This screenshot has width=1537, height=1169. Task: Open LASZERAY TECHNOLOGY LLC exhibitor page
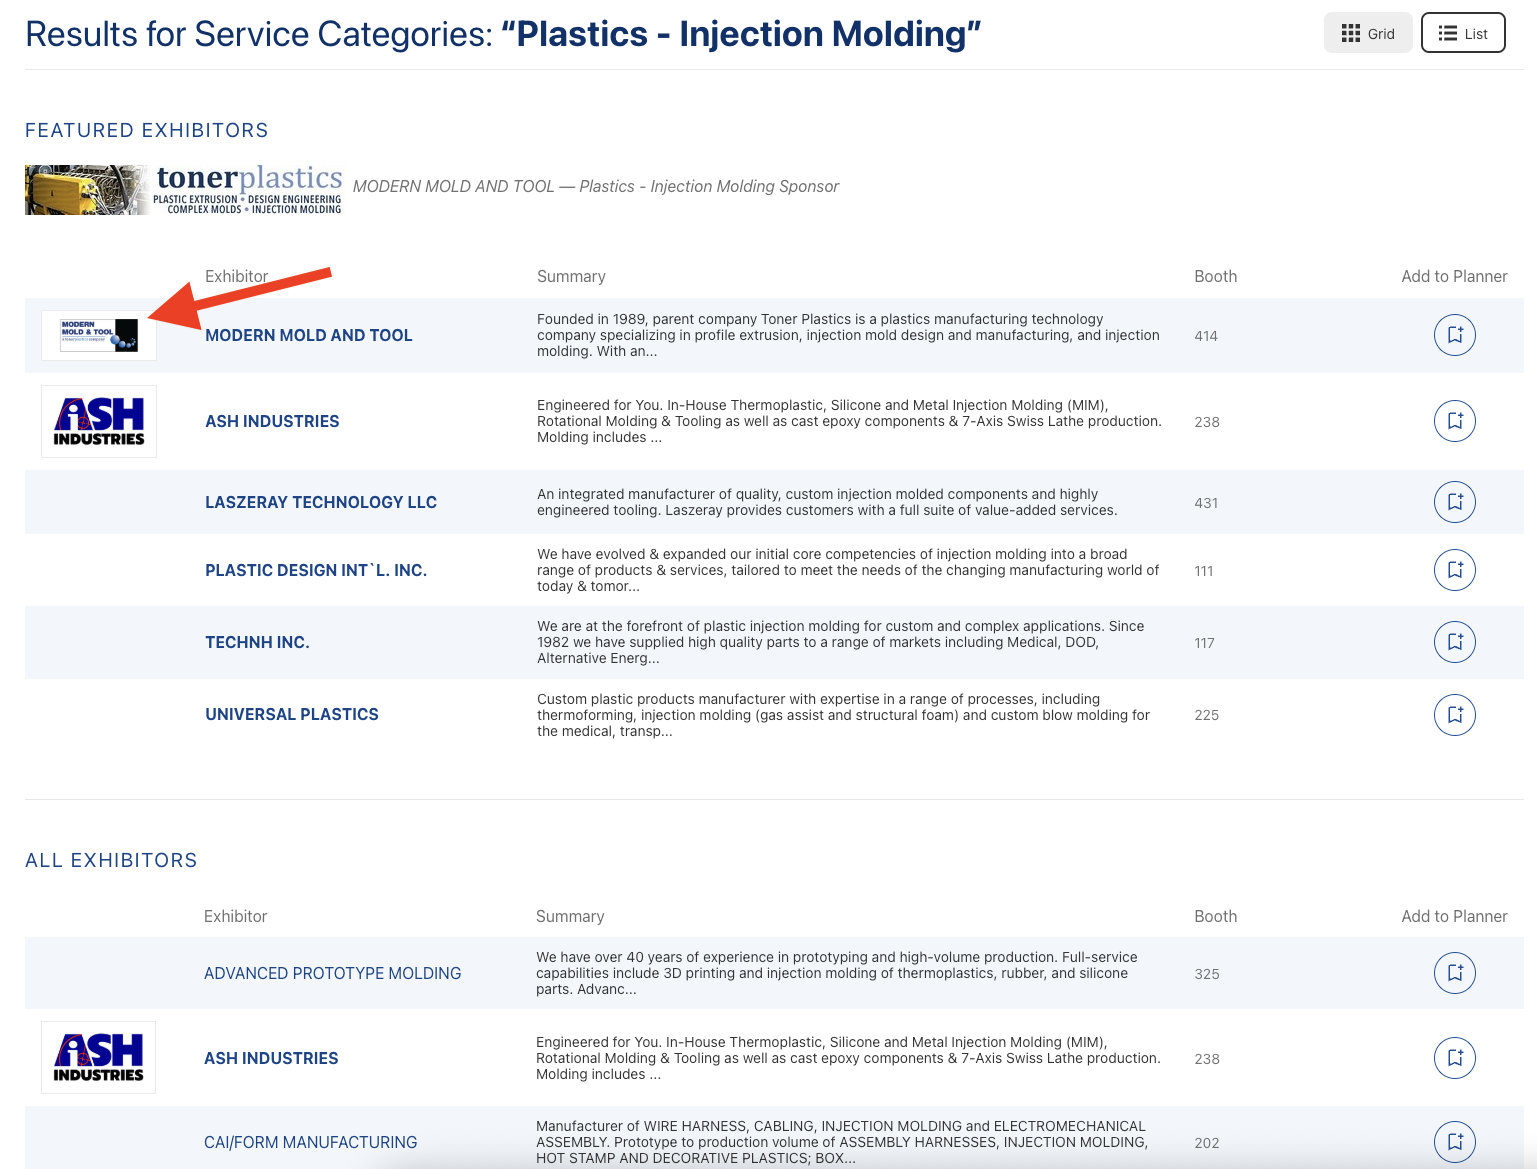tap(320, 503)
